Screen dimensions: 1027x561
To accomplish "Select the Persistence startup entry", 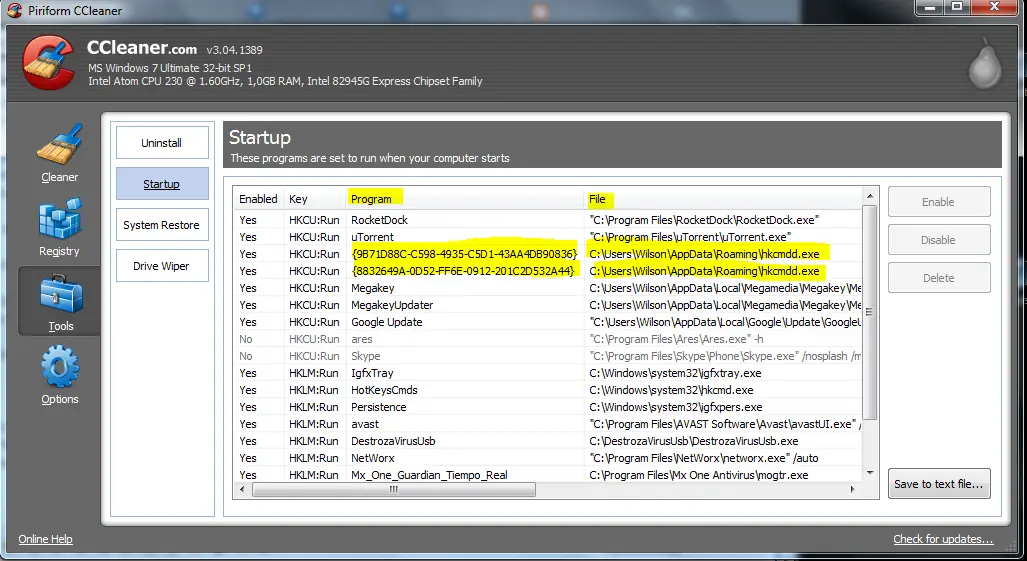I will pyautogui.click(x=548, y=407).
